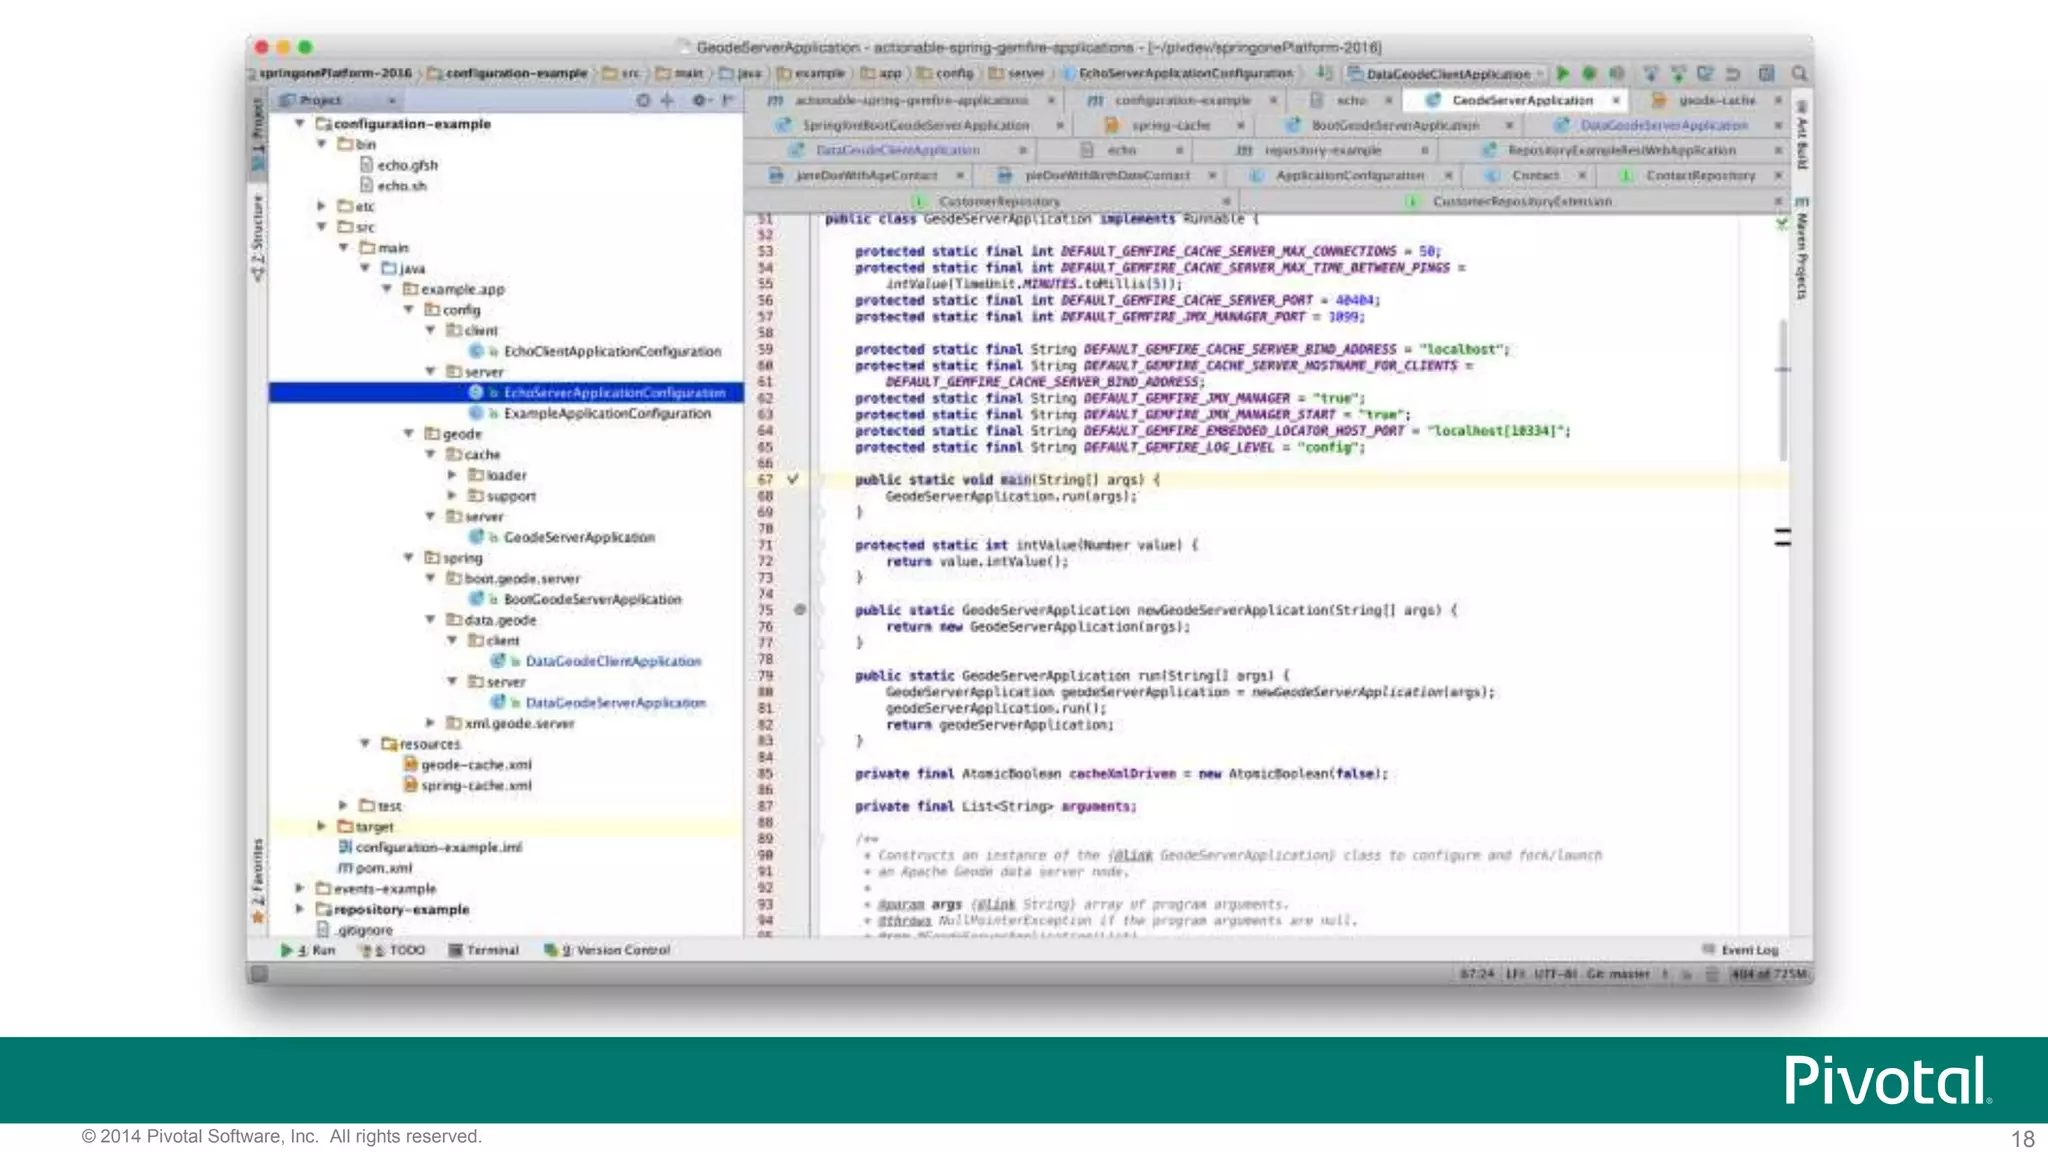Open the Run tool window
The height and width of the screenshot is (1152, 2048).
point(308,950)
